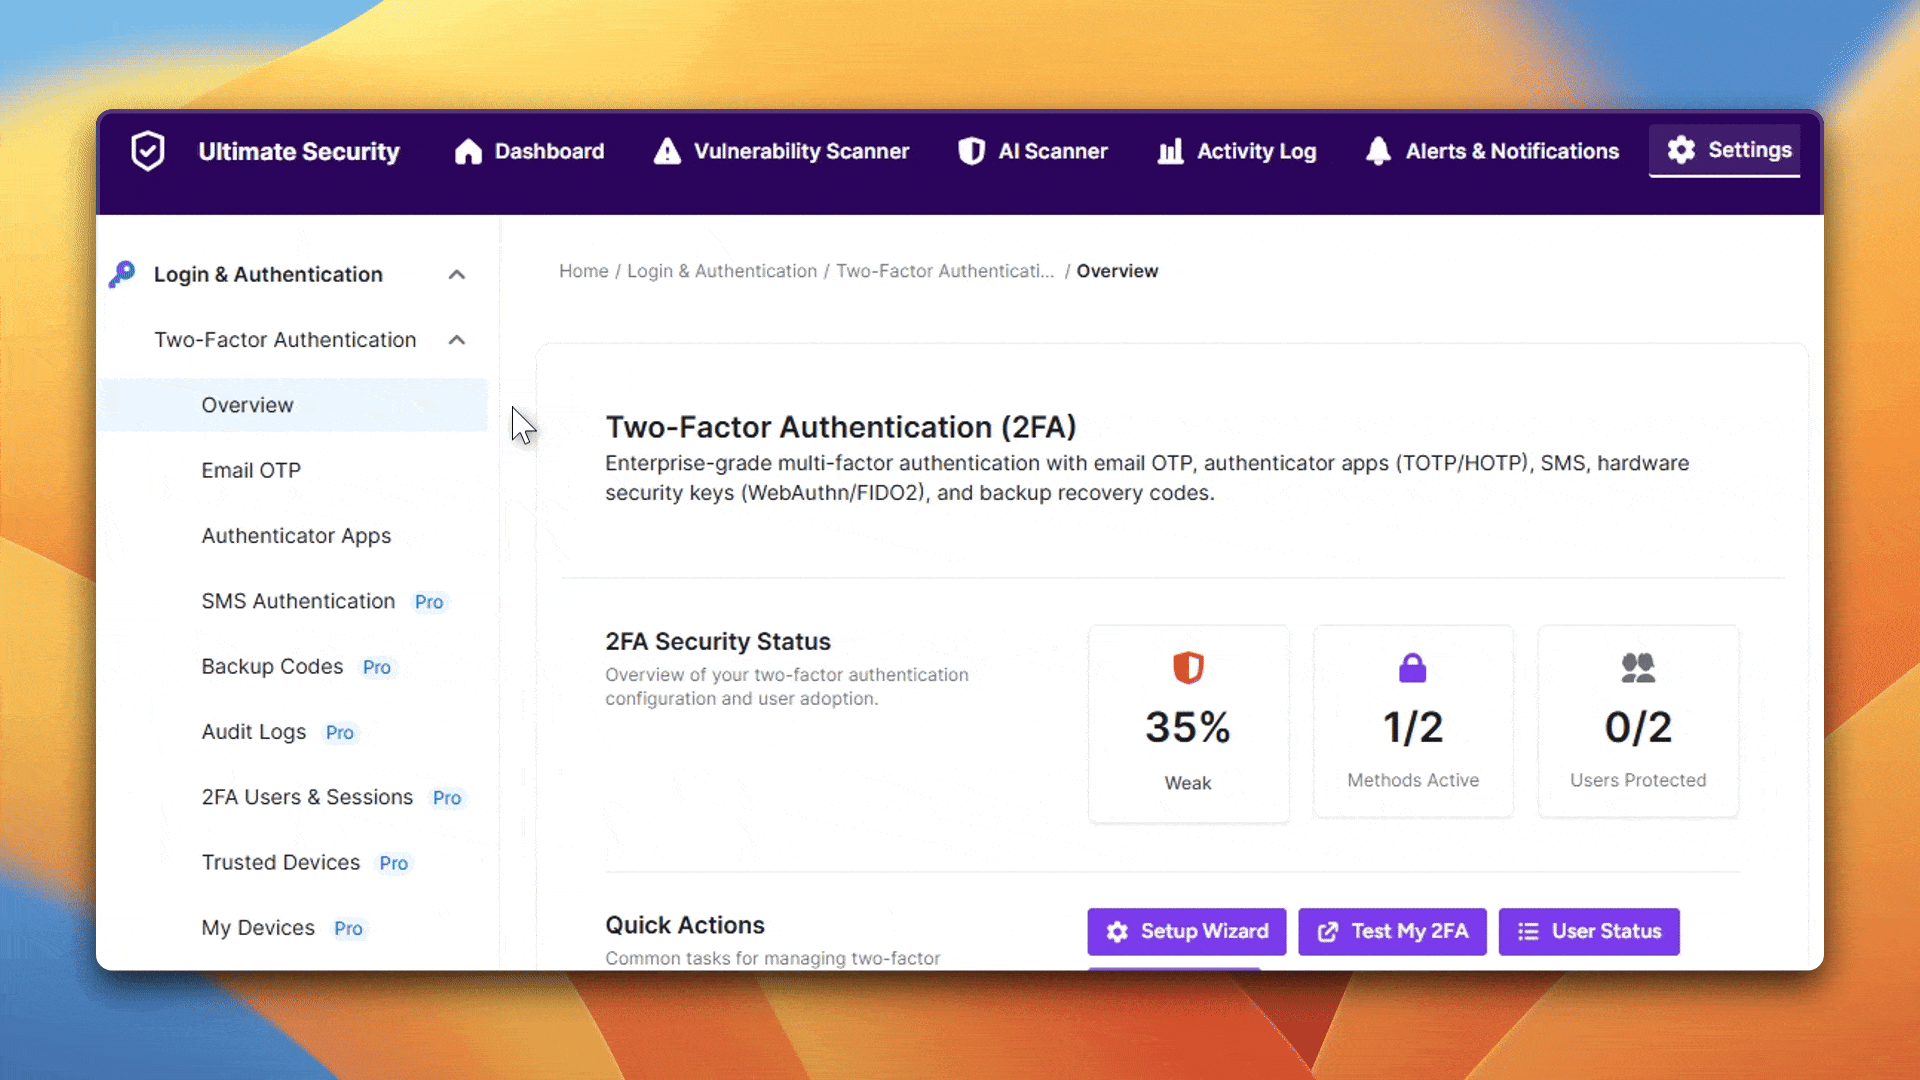
Task: Click the Pro badge next to Trusted Devices
Action: coord(394,863)
